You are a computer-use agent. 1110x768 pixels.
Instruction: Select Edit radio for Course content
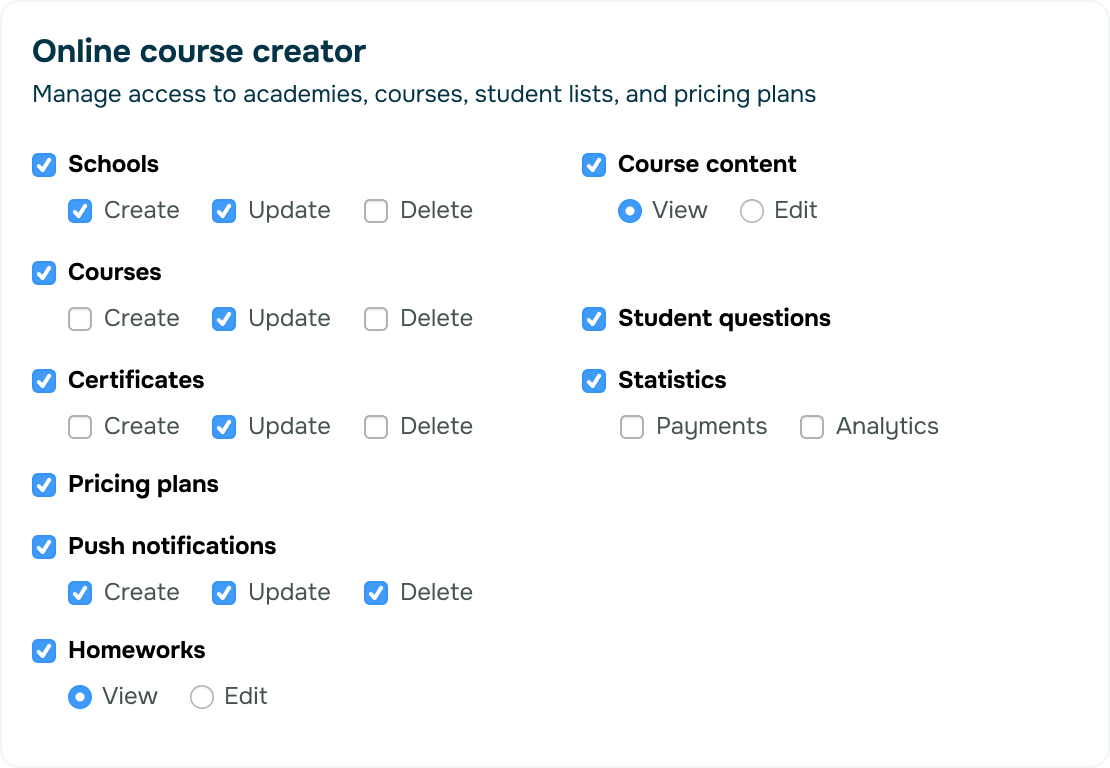point(752,211)
